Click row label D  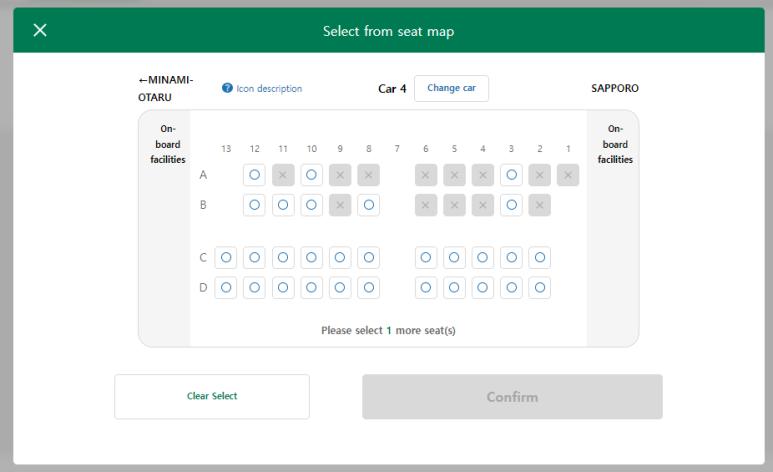click(x=203, y=288)
